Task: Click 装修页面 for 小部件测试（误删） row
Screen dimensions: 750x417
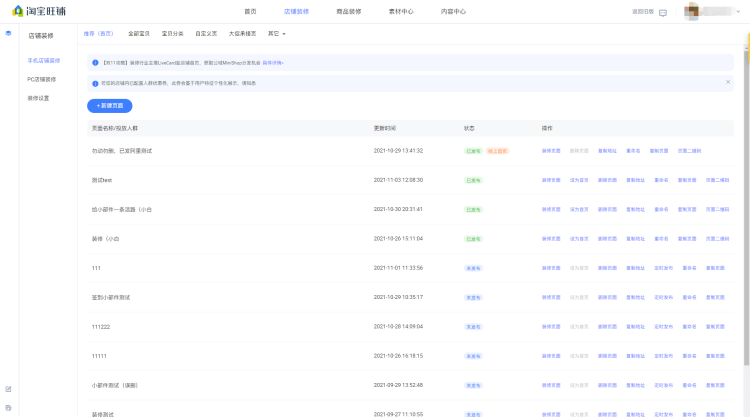Action: pyautogui.click(x=551, y=385)
